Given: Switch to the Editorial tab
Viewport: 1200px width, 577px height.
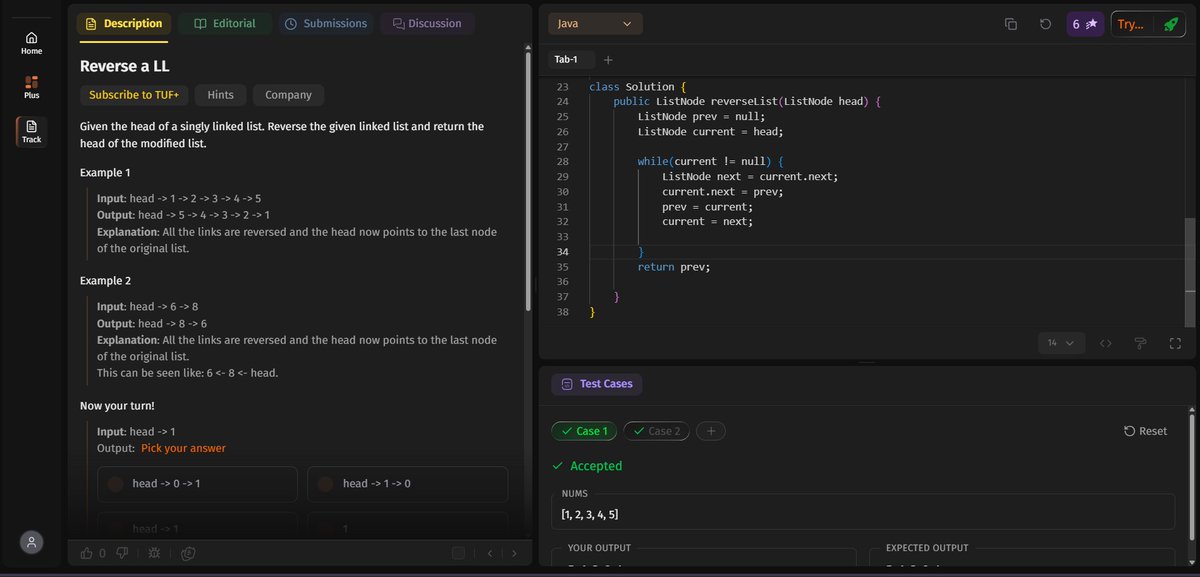Looking at the screenshot, I should coord(225,23).
